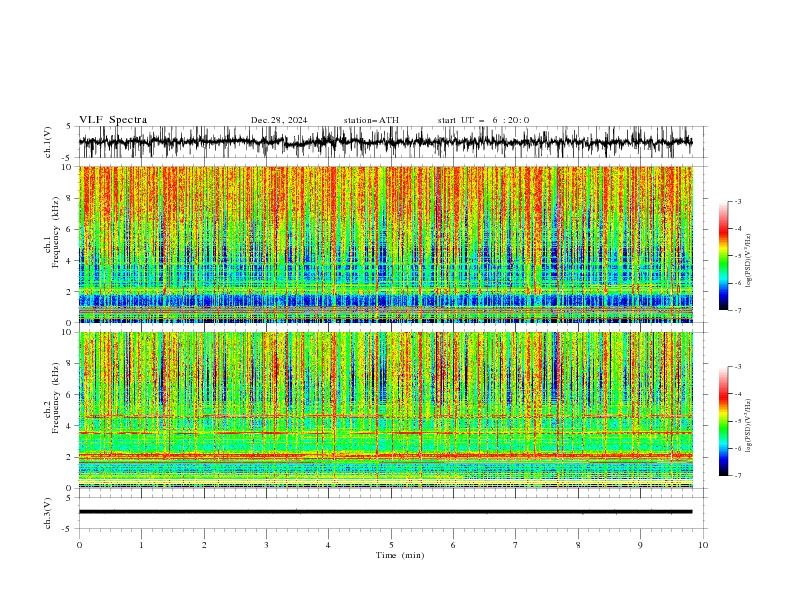792x612 pixels.
Task: Select the "Time (min)" axis title
Action: (400, 555)
